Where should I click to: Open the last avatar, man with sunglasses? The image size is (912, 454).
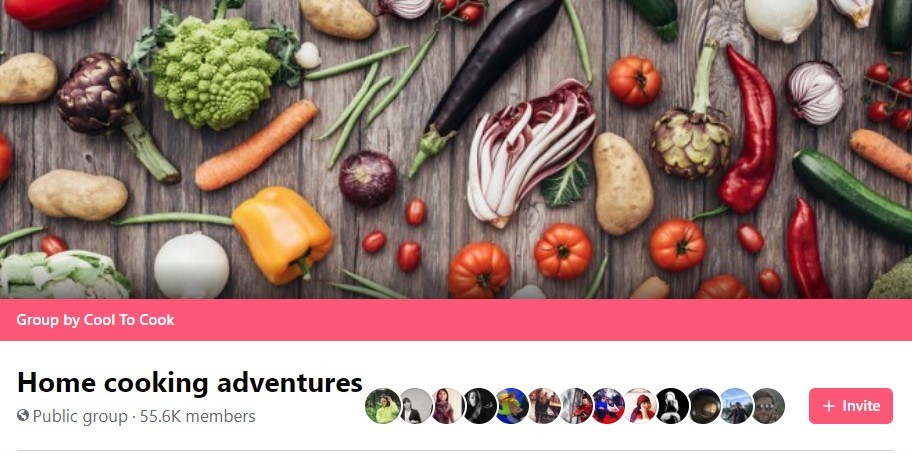pos(768,406)
